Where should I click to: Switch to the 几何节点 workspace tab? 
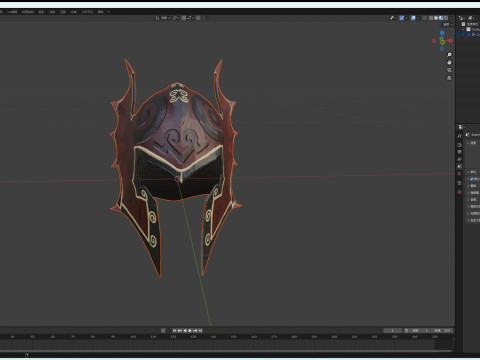point(87,12)
